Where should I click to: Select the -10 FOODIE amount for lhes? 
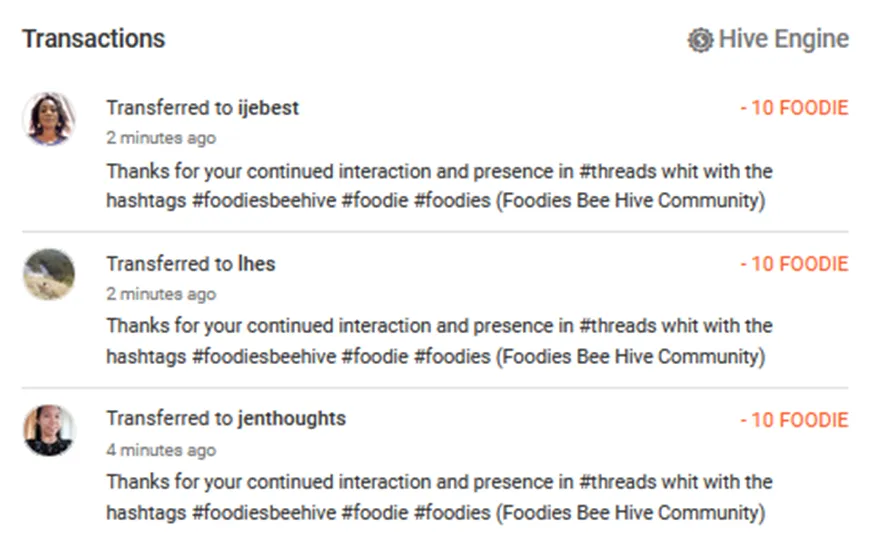[x=794, y=264]
